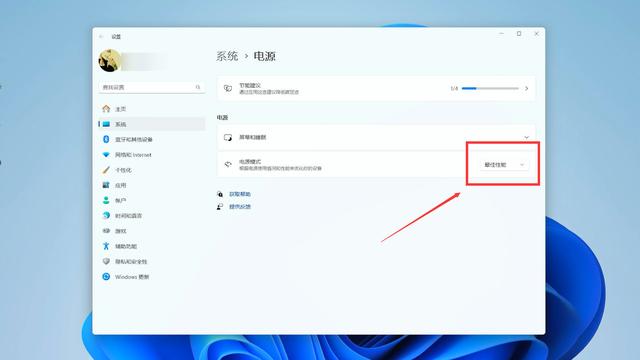Go to 个性化 (Personalization) brush icon
The width and height of the screenshot is (640, 360).
point(106,170)
